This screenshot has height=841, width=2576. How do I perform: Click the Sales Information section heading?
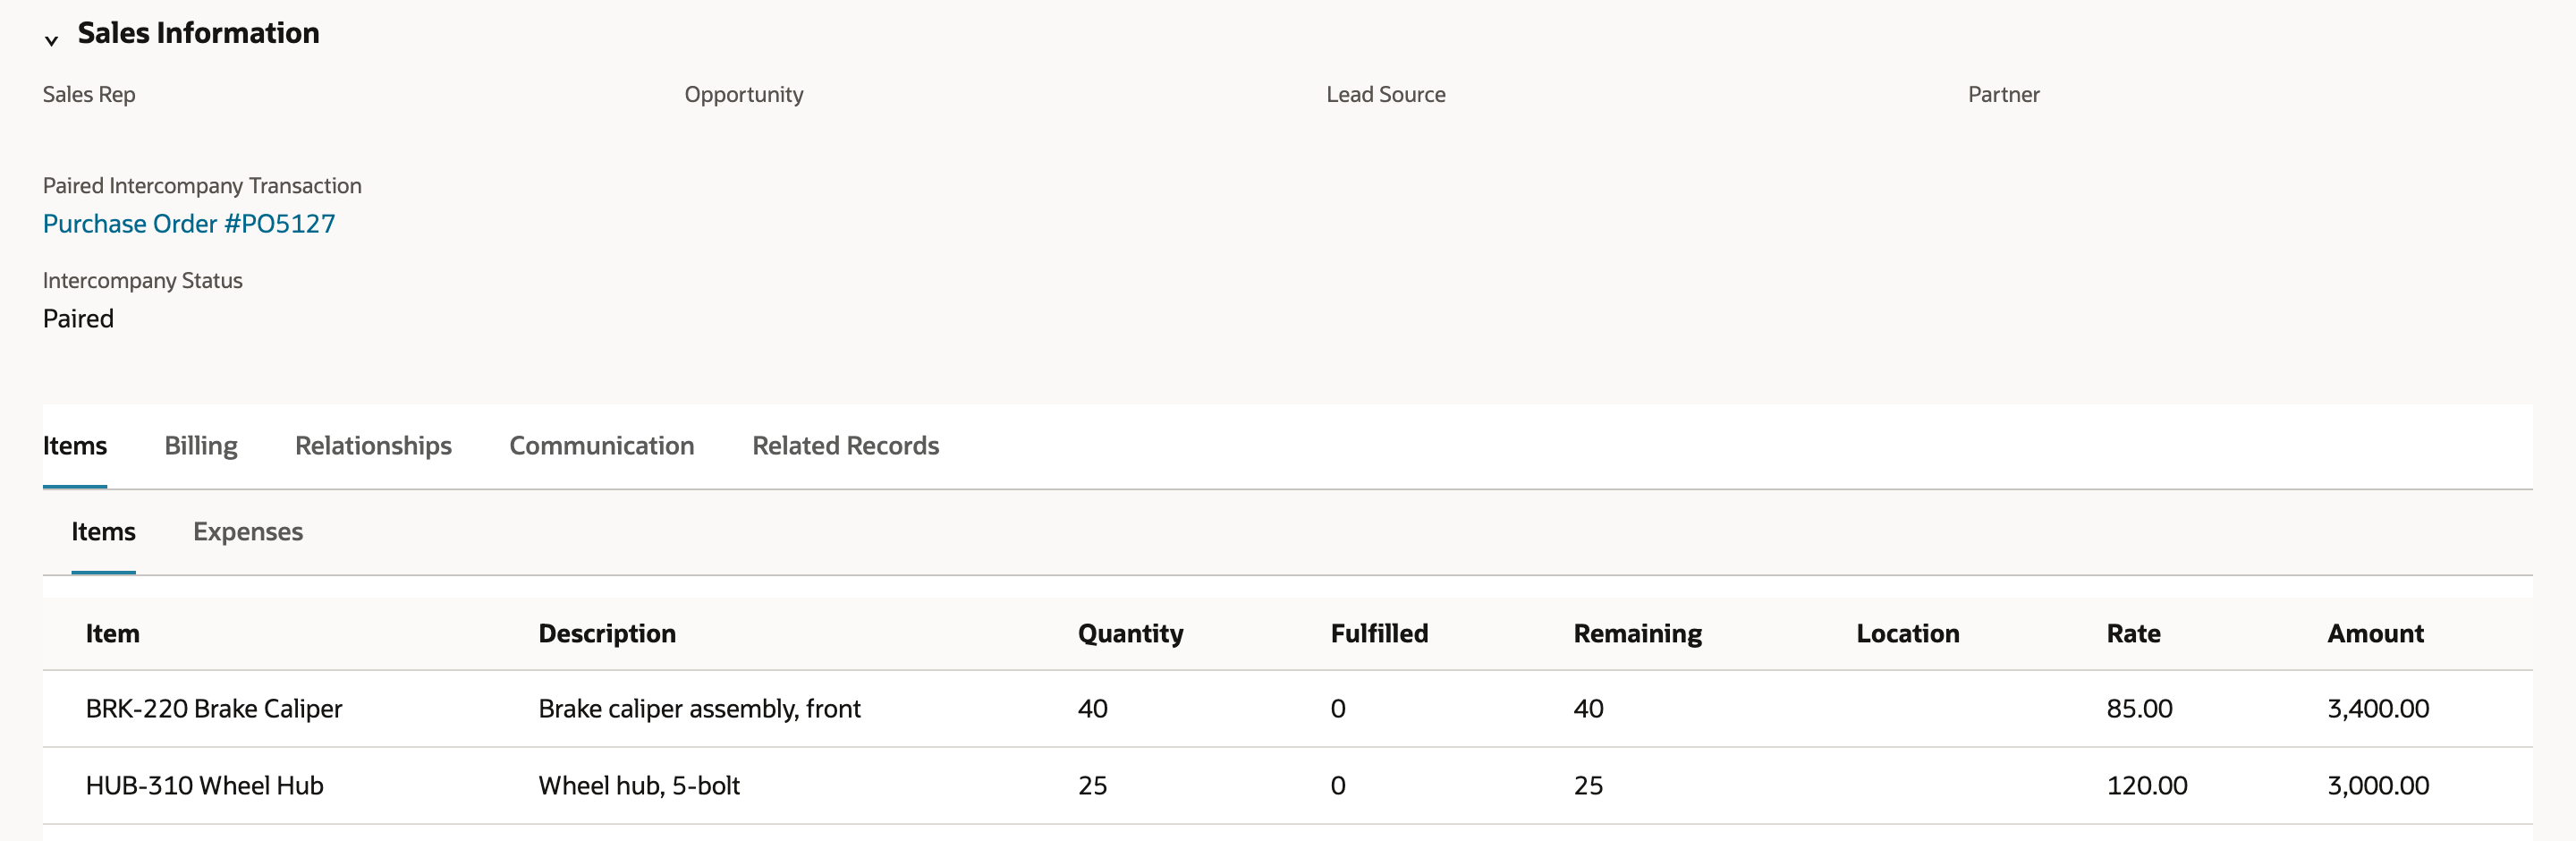click(x=199, y=33)
